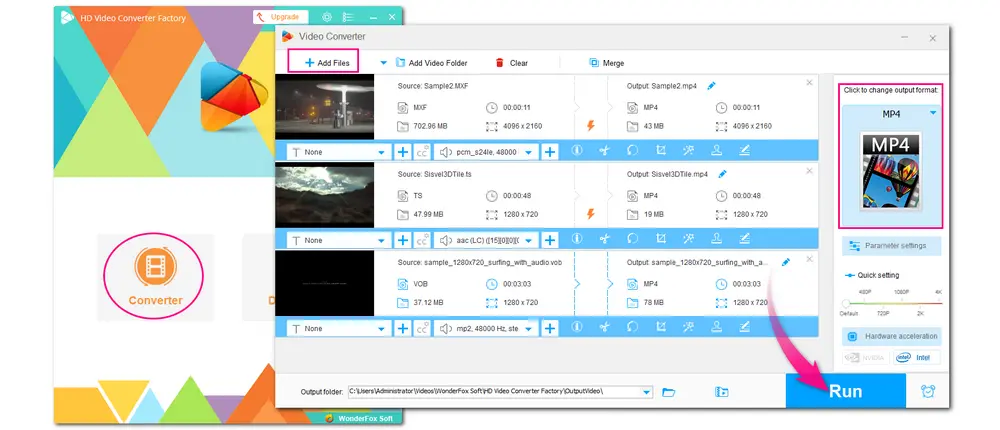1000x430 pixels.
Task: Open the effects wand for Sample2.MXF
Action: point(688,152)
